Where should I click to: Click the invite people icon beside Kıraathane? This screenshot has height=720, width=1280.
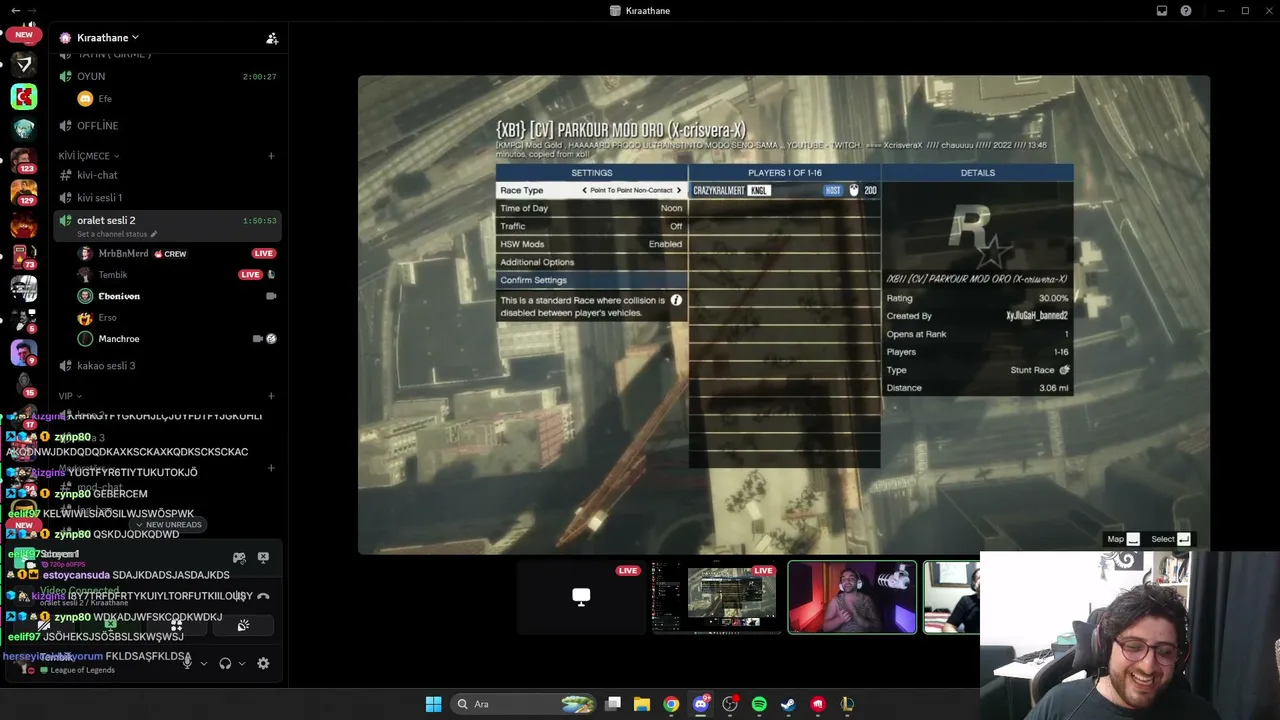tap(272, 38)
